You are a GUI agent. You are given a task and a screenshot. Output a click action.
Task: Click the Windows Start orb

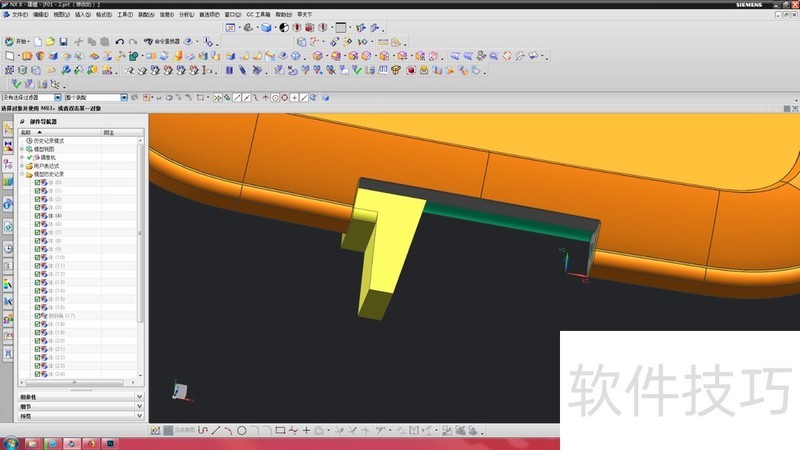[11, 441]
